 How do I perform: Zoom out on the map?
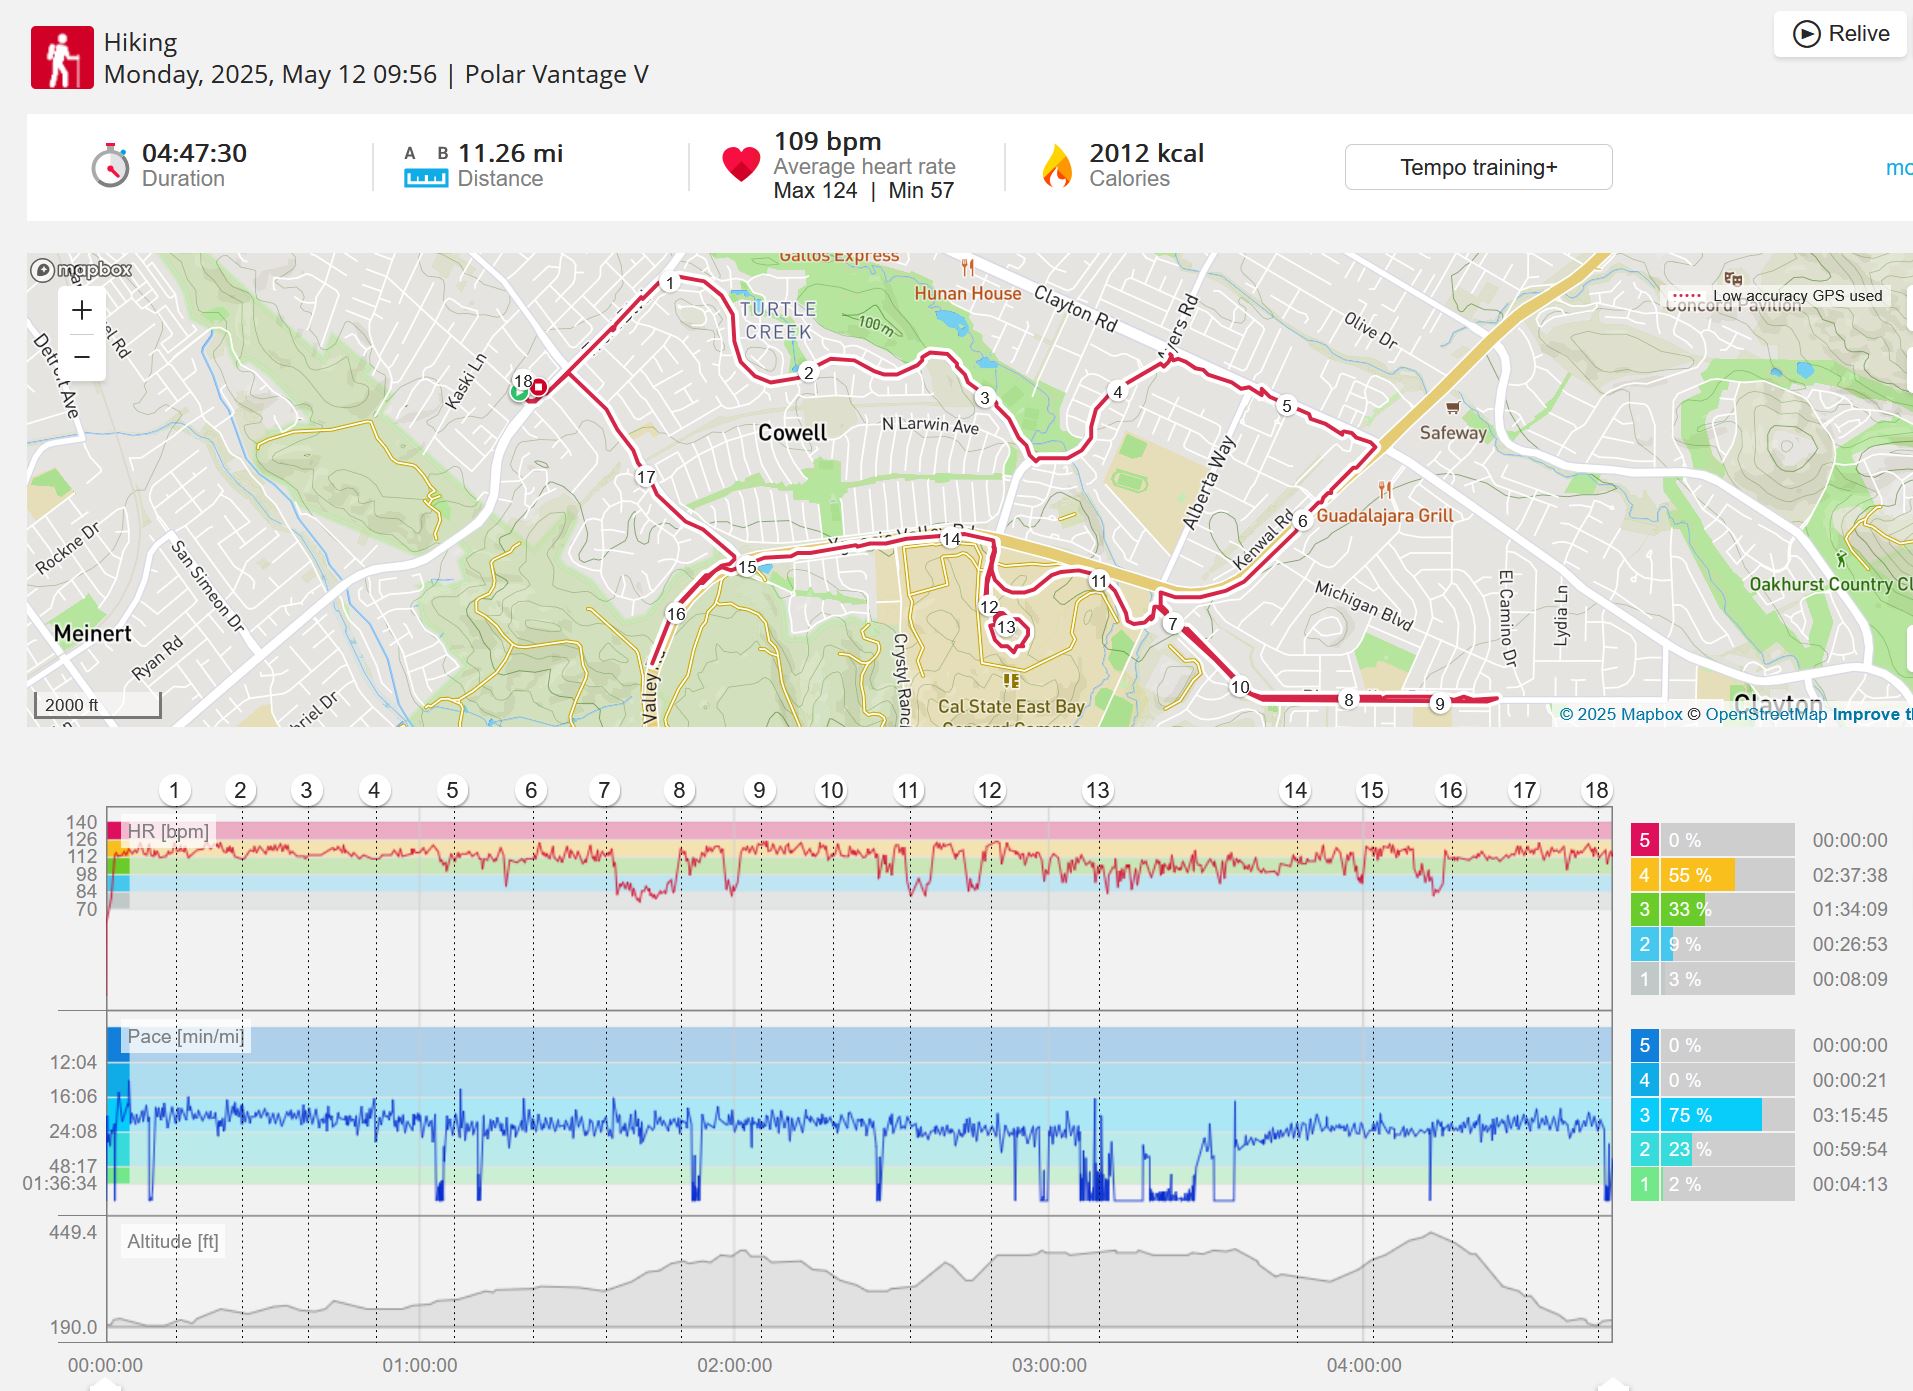(82, 357)
